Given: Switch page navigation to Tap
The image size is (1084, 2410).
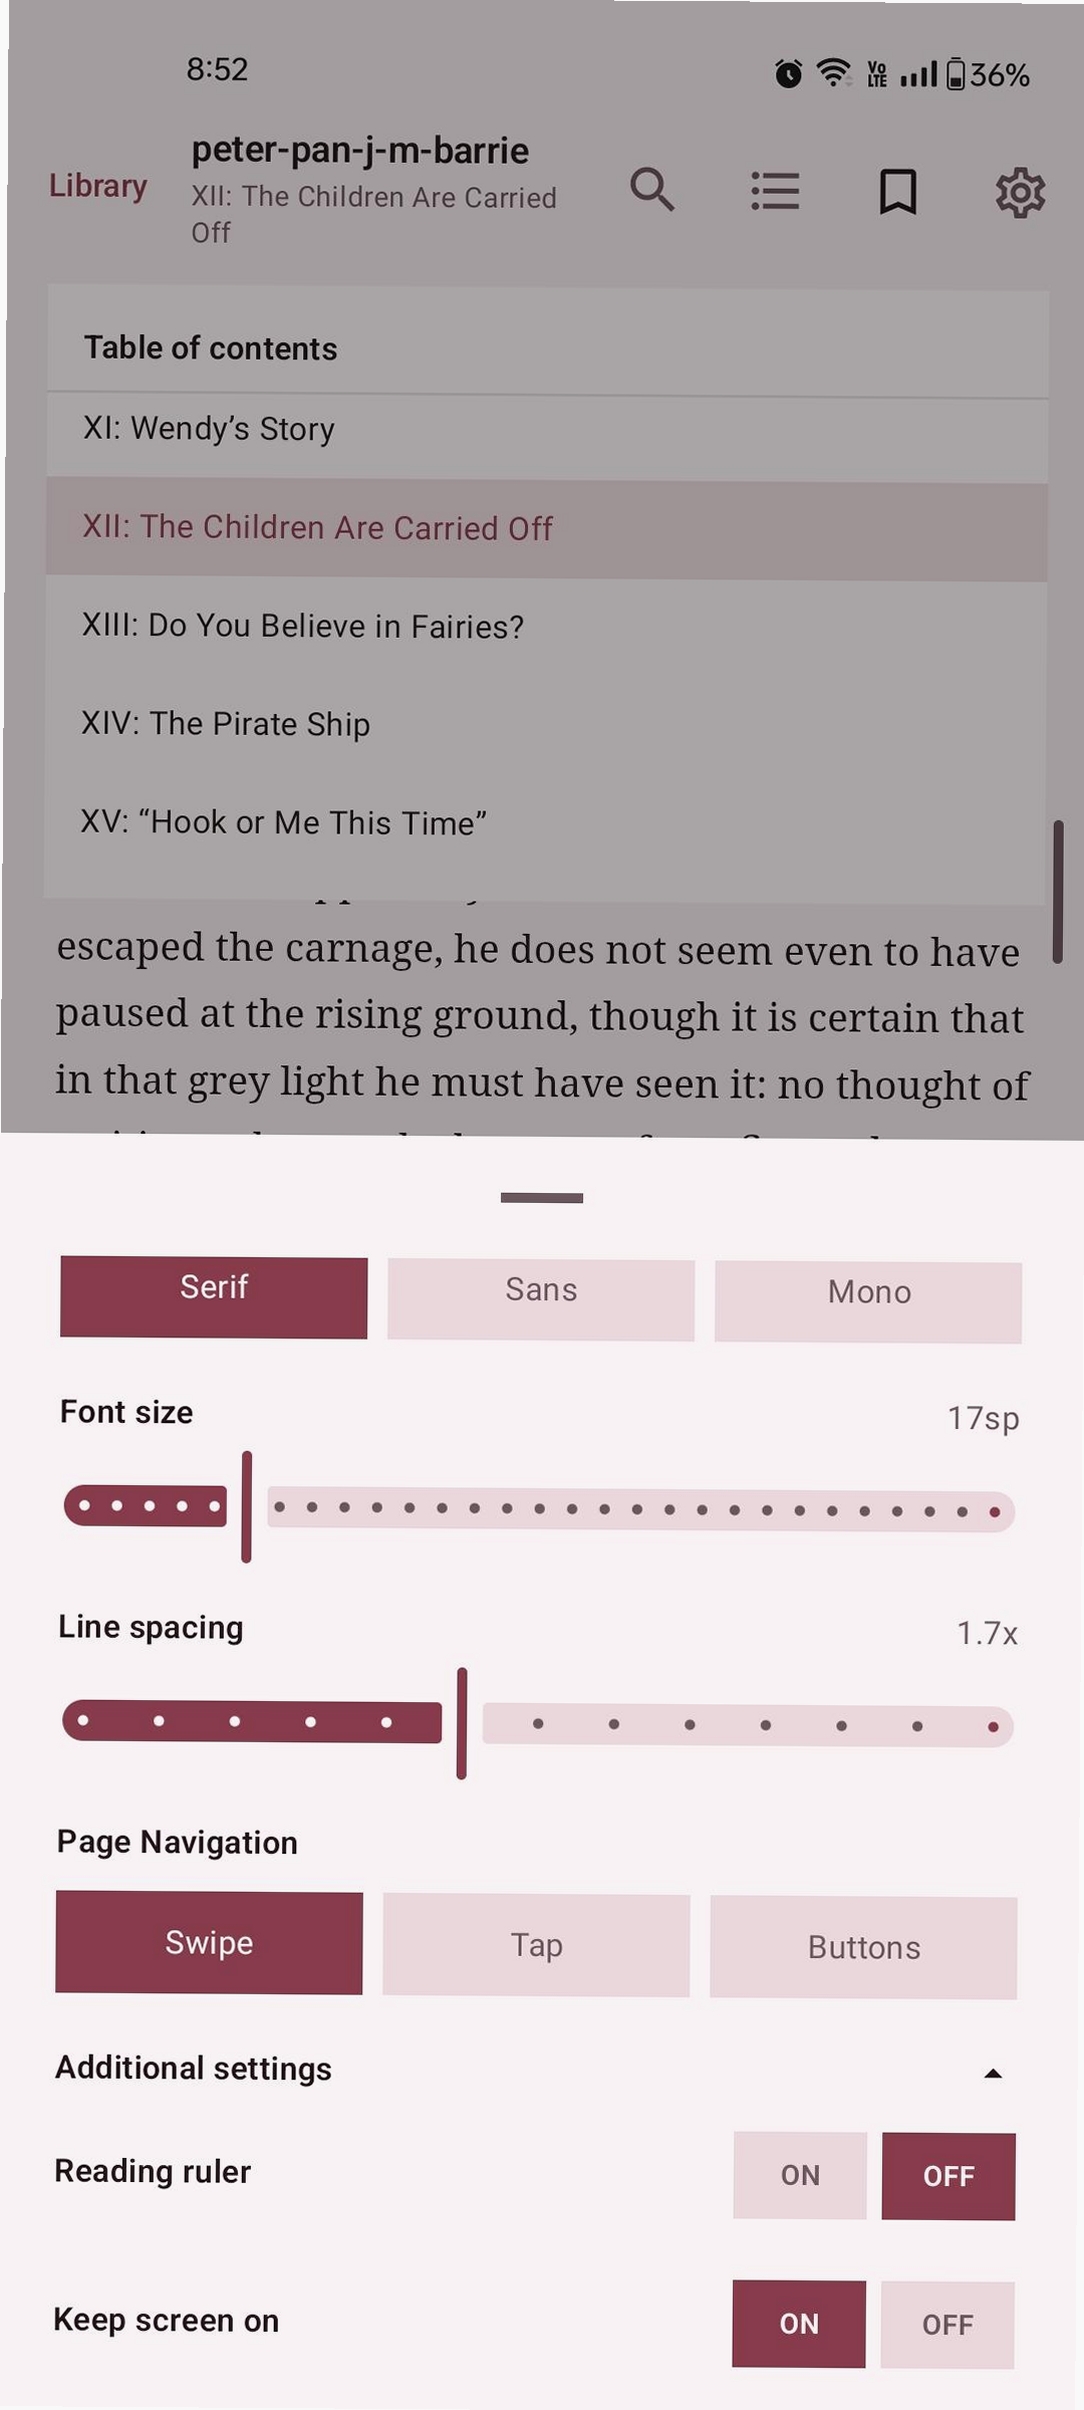Looking at the screenshot, I should point(536,1945).
